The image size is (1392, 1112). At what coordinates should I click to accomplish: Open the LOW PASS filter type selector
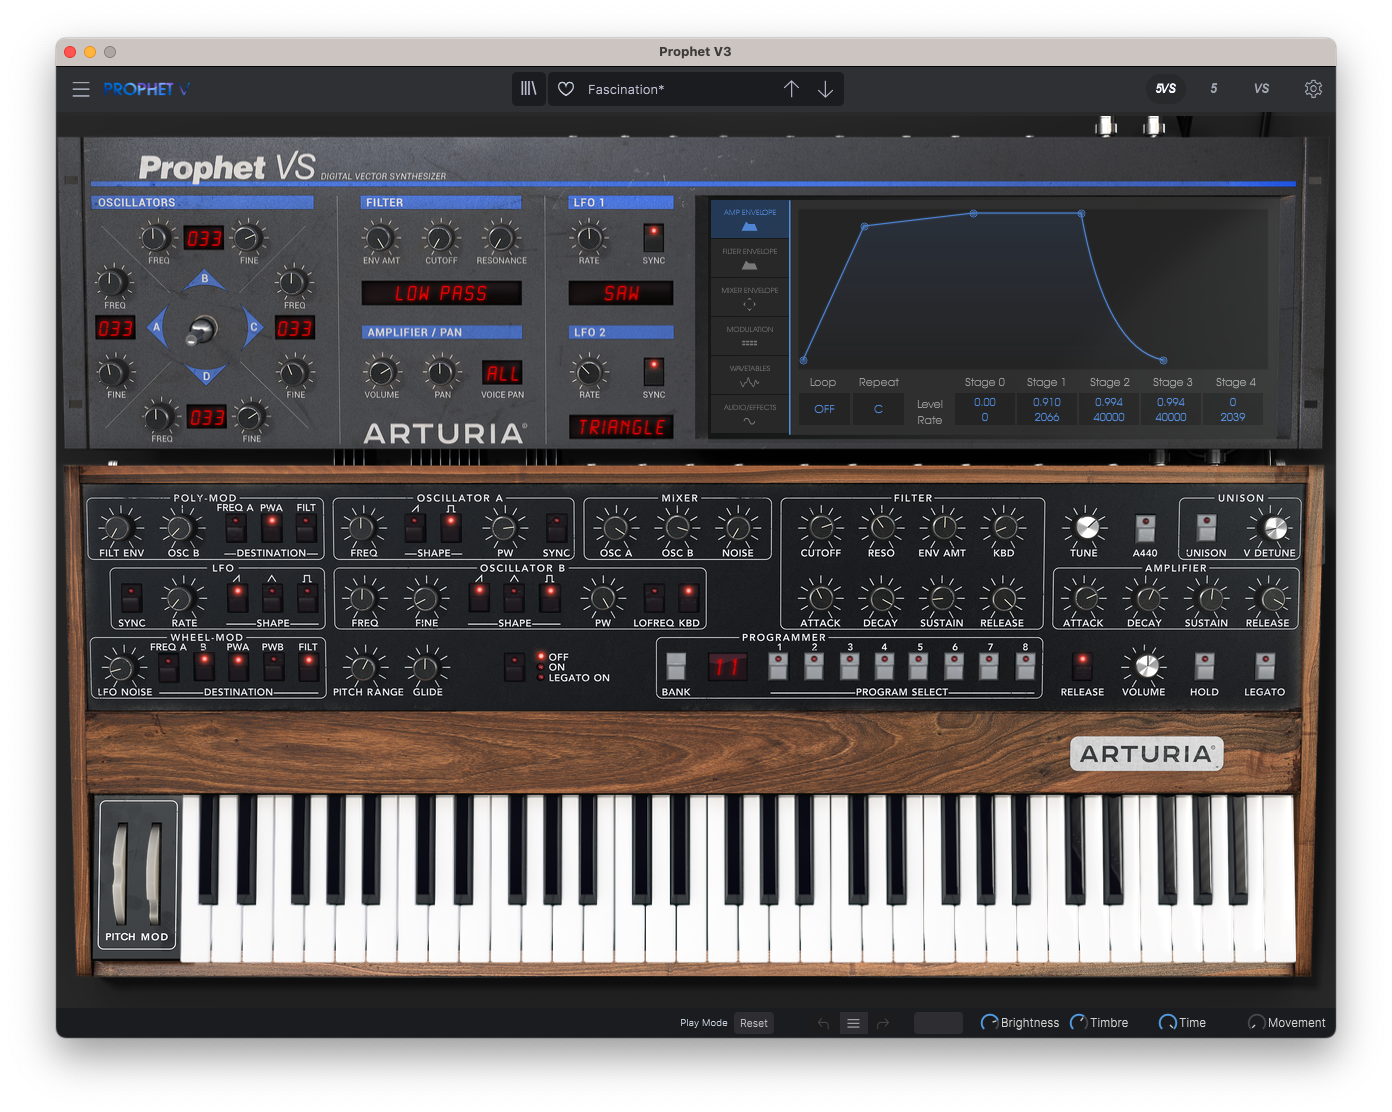(x=441, y=293)
